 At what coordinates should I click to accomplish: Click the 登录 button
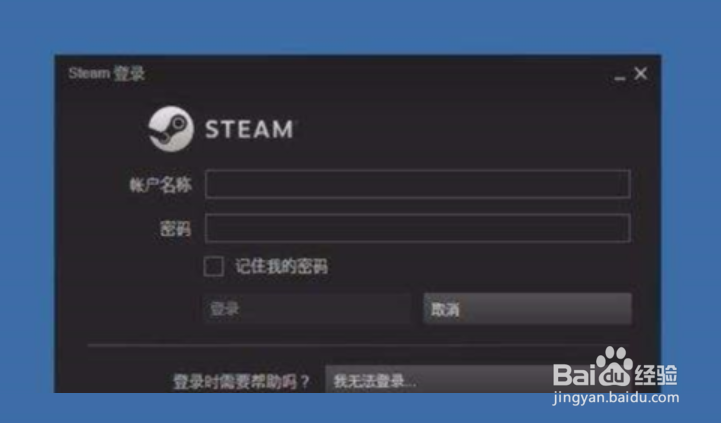tap(307, 309)
